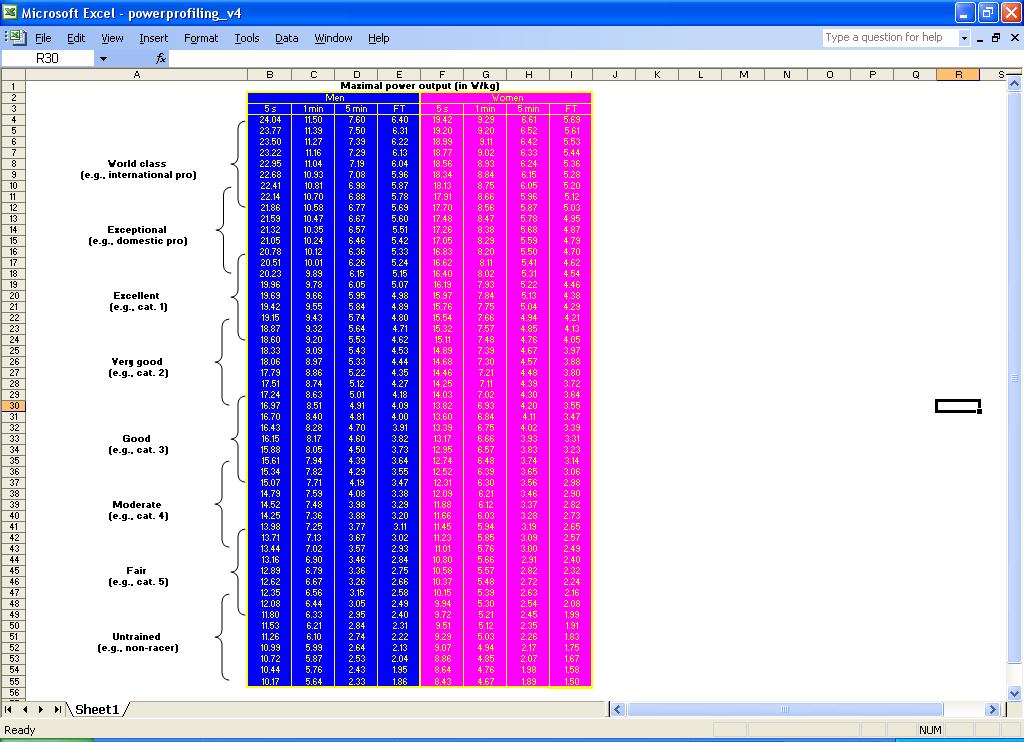Click the blue Men header cell
Image resolution: width=1024 pixels, height=742 pixels.
pos(334,98)
